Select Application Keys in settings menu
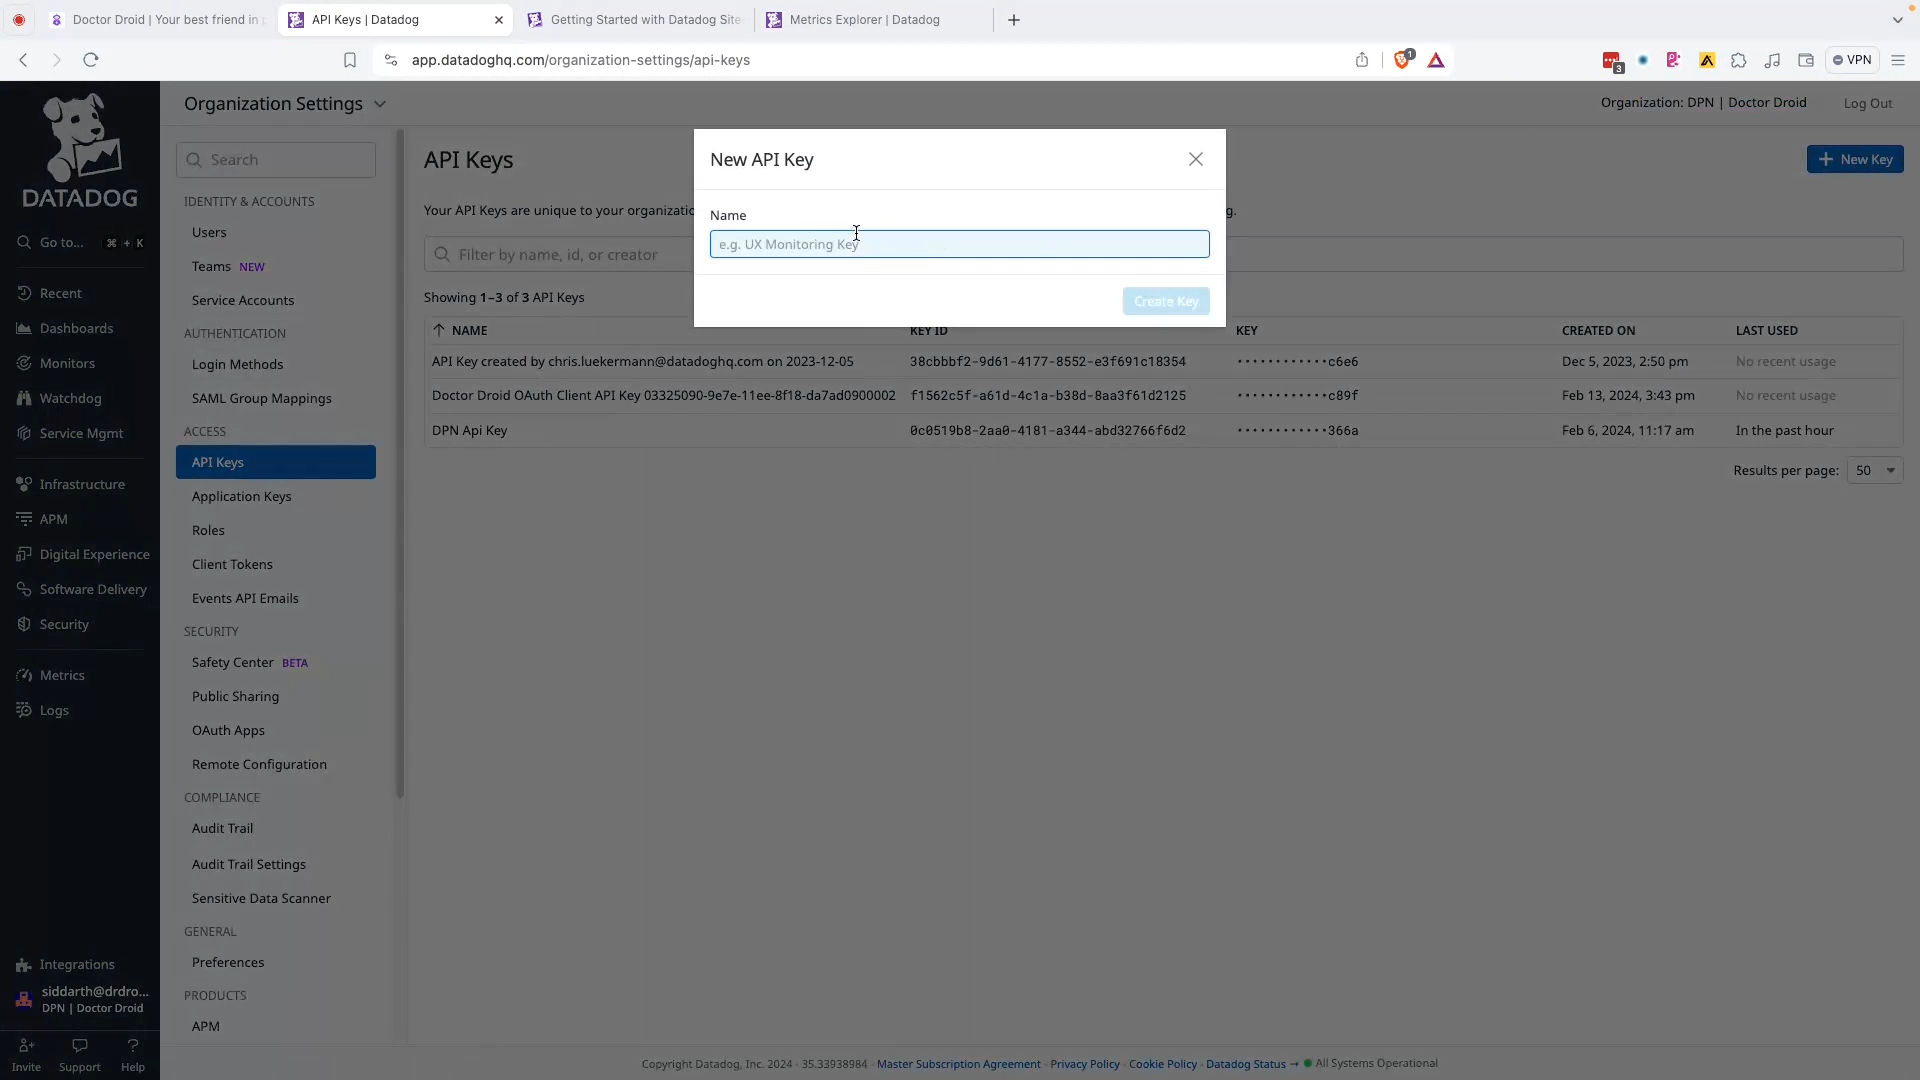Image resolution: width=1920 pixels, height=1080 pixels. 241,496
